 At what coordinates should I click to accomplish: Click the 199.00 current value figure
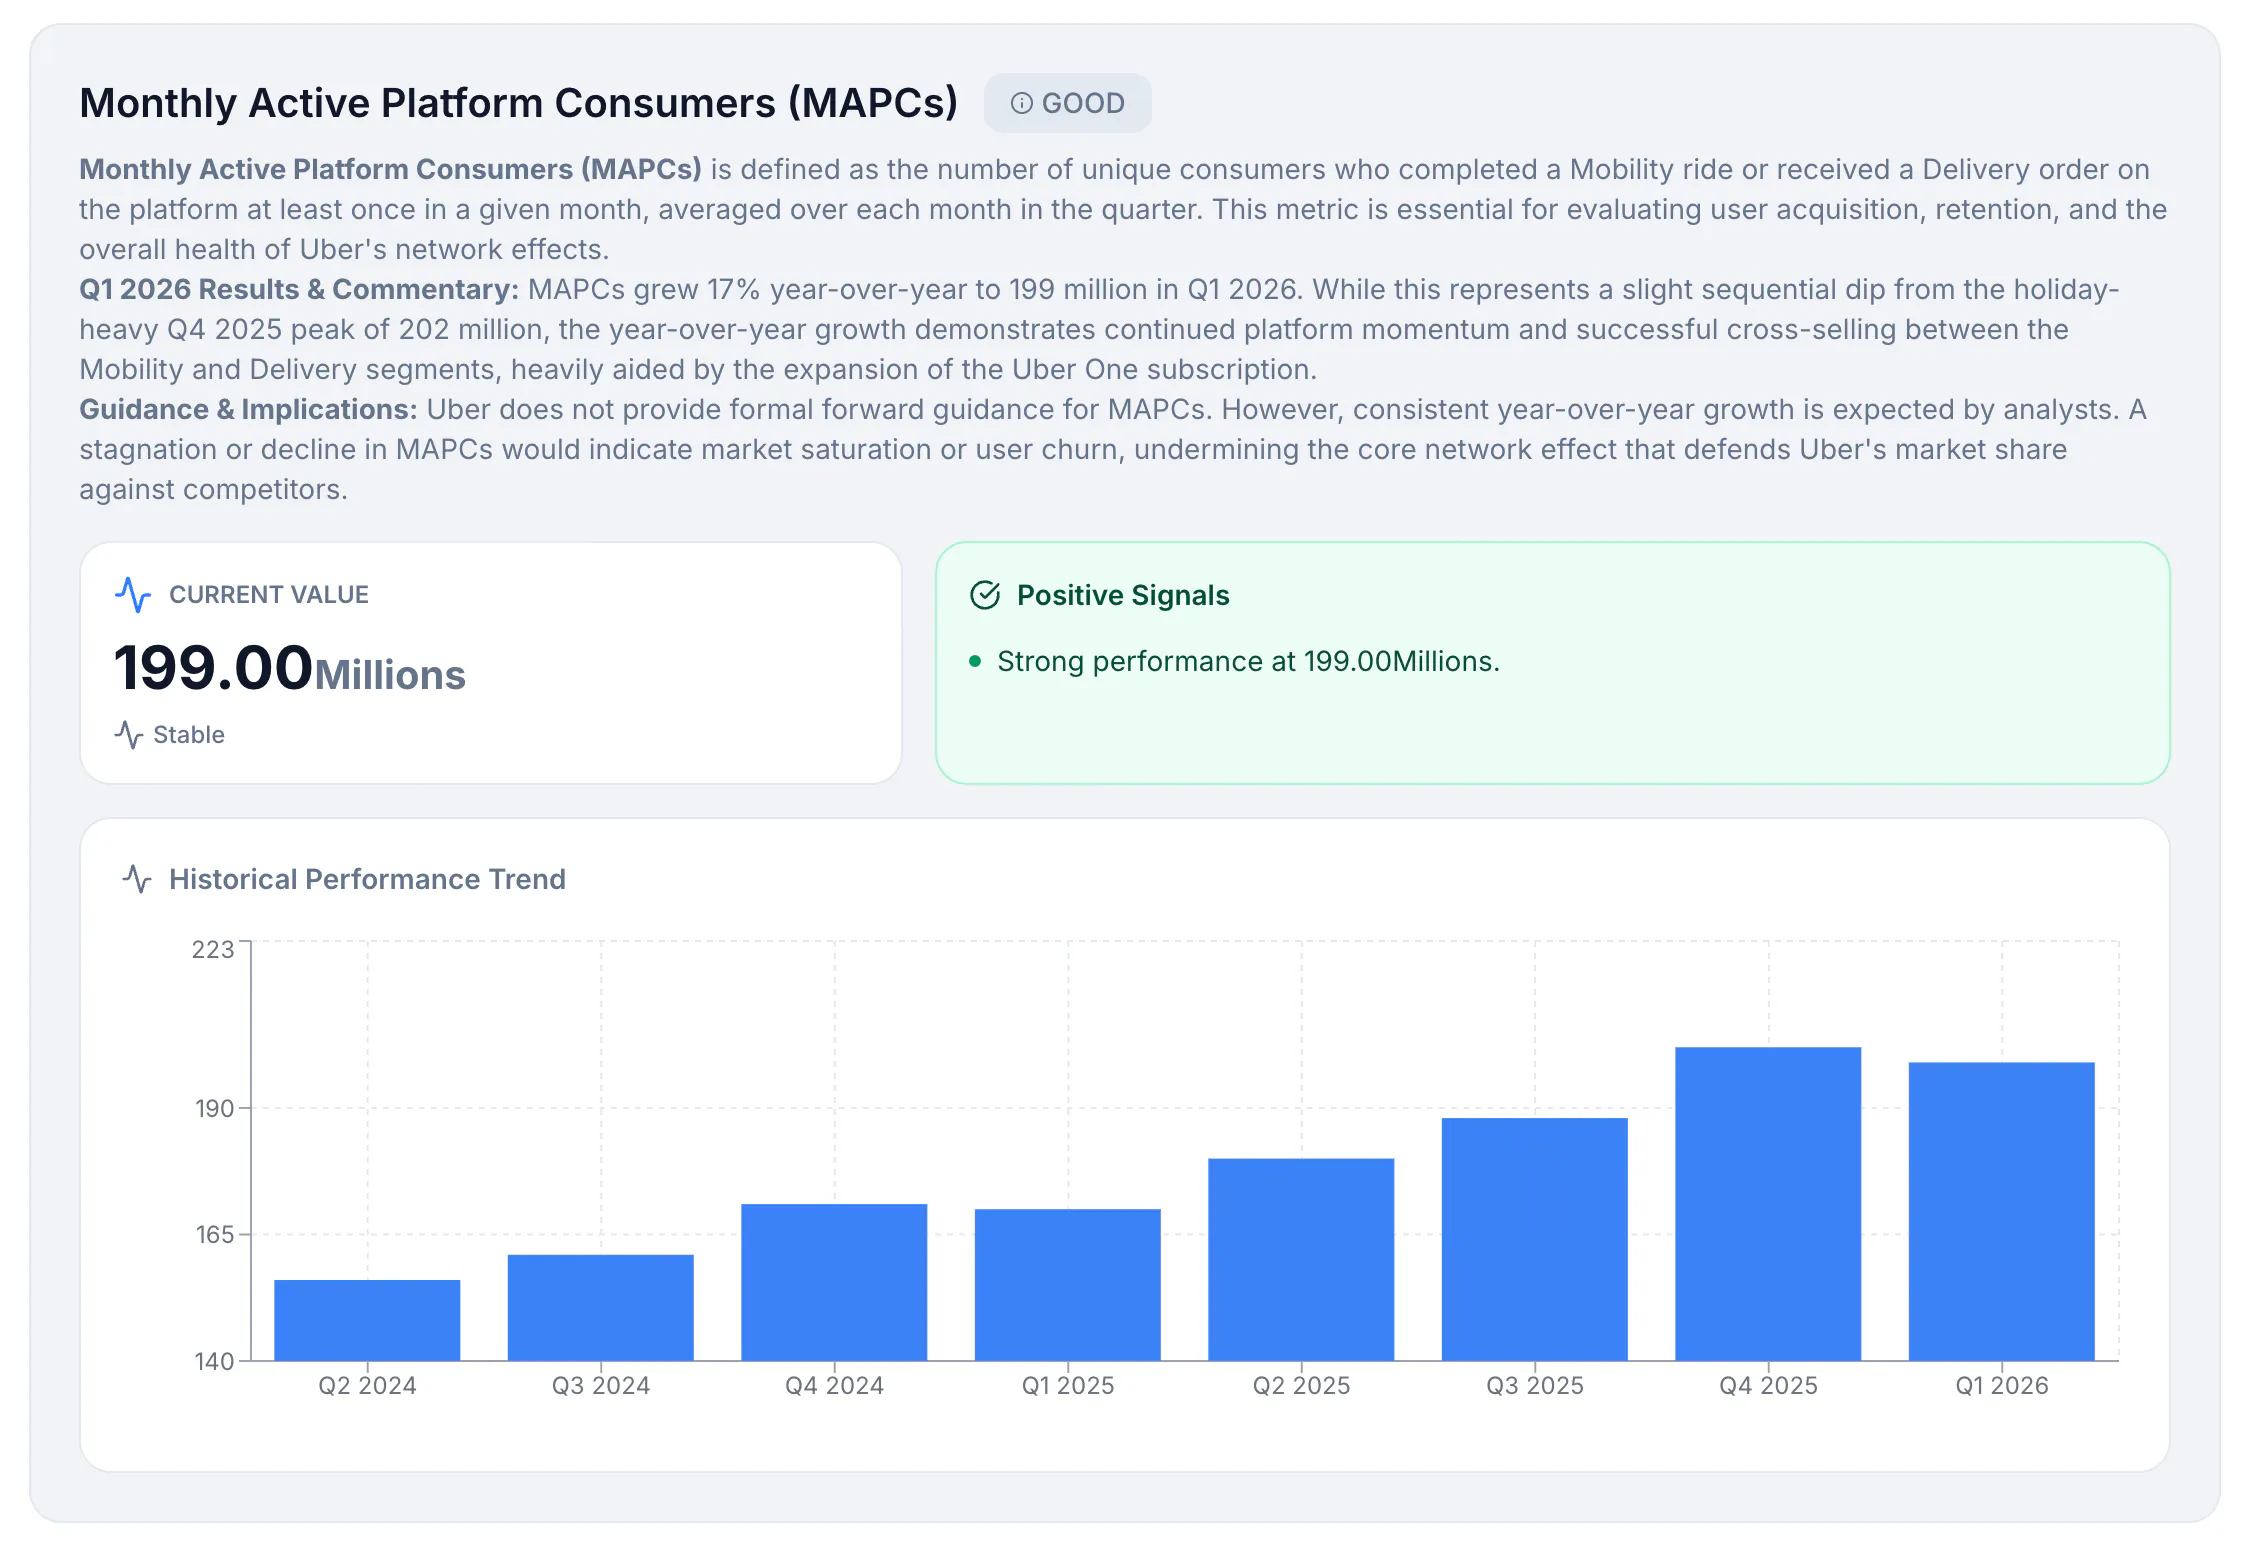tap(213, 667)
